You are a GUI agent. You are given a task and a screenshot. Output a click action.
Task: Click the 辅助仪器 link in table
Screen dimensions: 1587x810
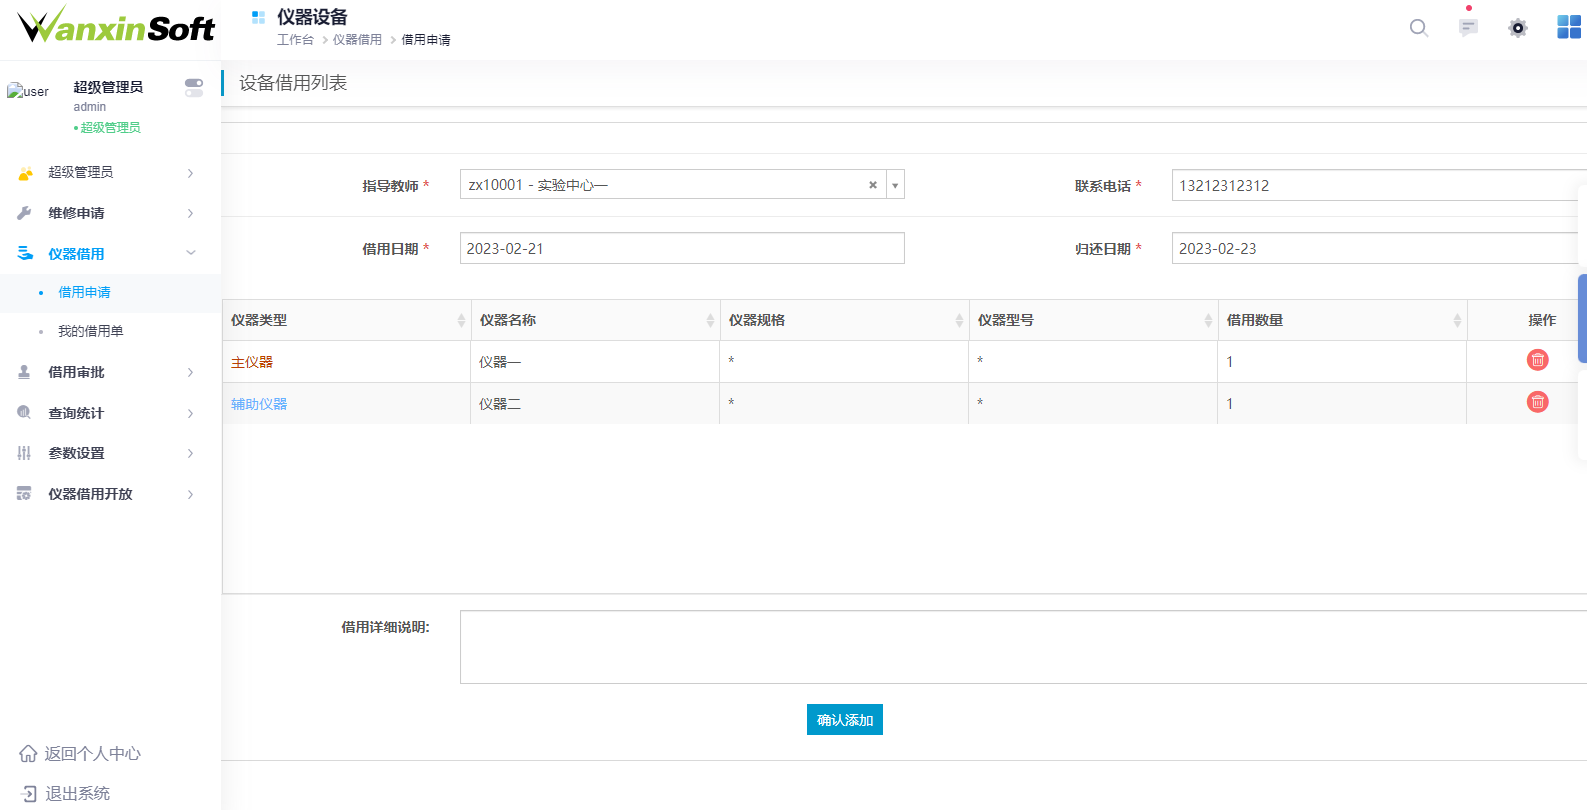(x=259, y=404)
